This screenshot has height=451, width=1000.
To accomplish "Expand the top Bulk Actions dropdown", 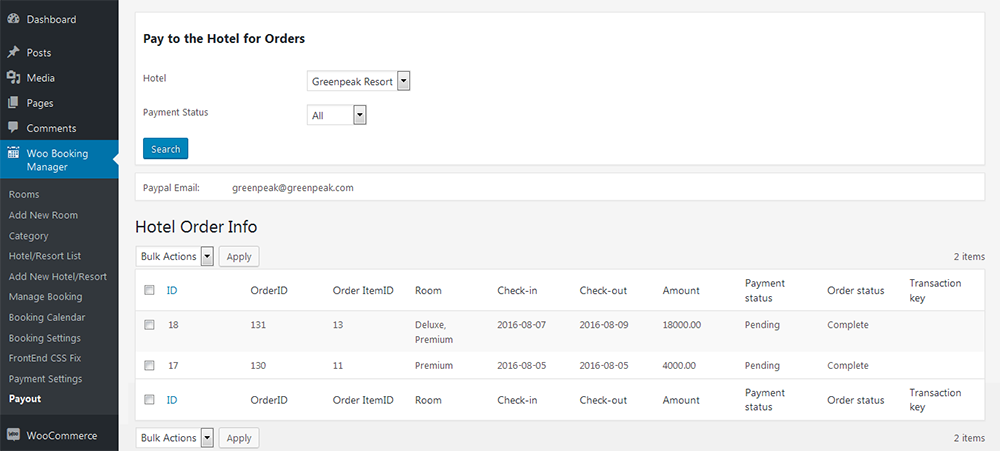I will click(175, 256).
